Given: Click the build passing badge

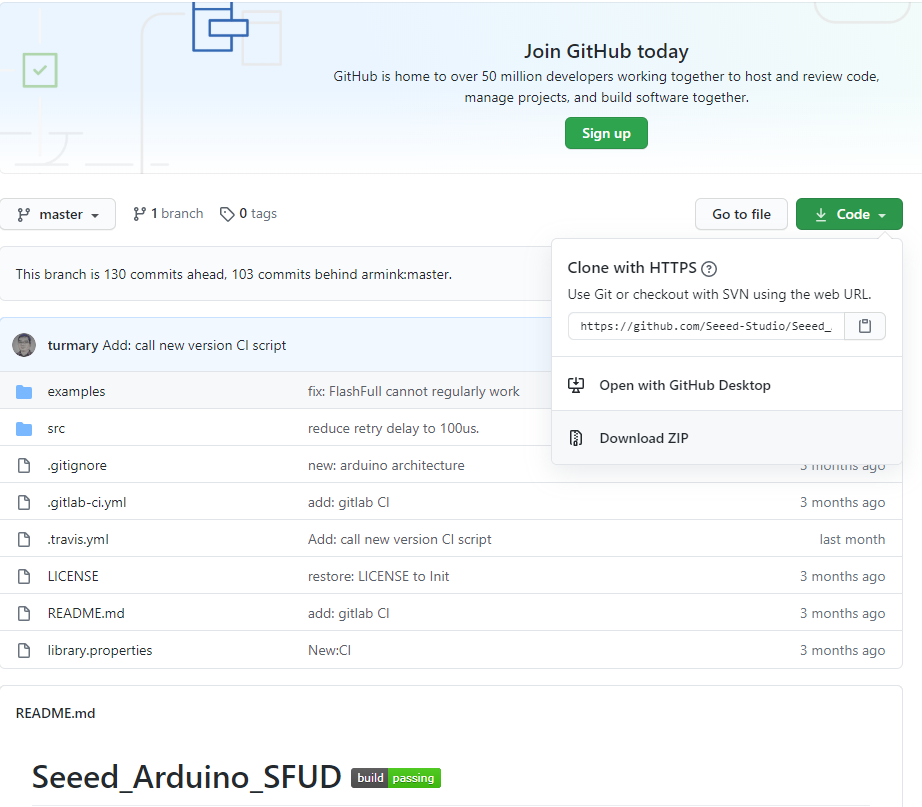Looking at the screenshot, I should (395, 778).
